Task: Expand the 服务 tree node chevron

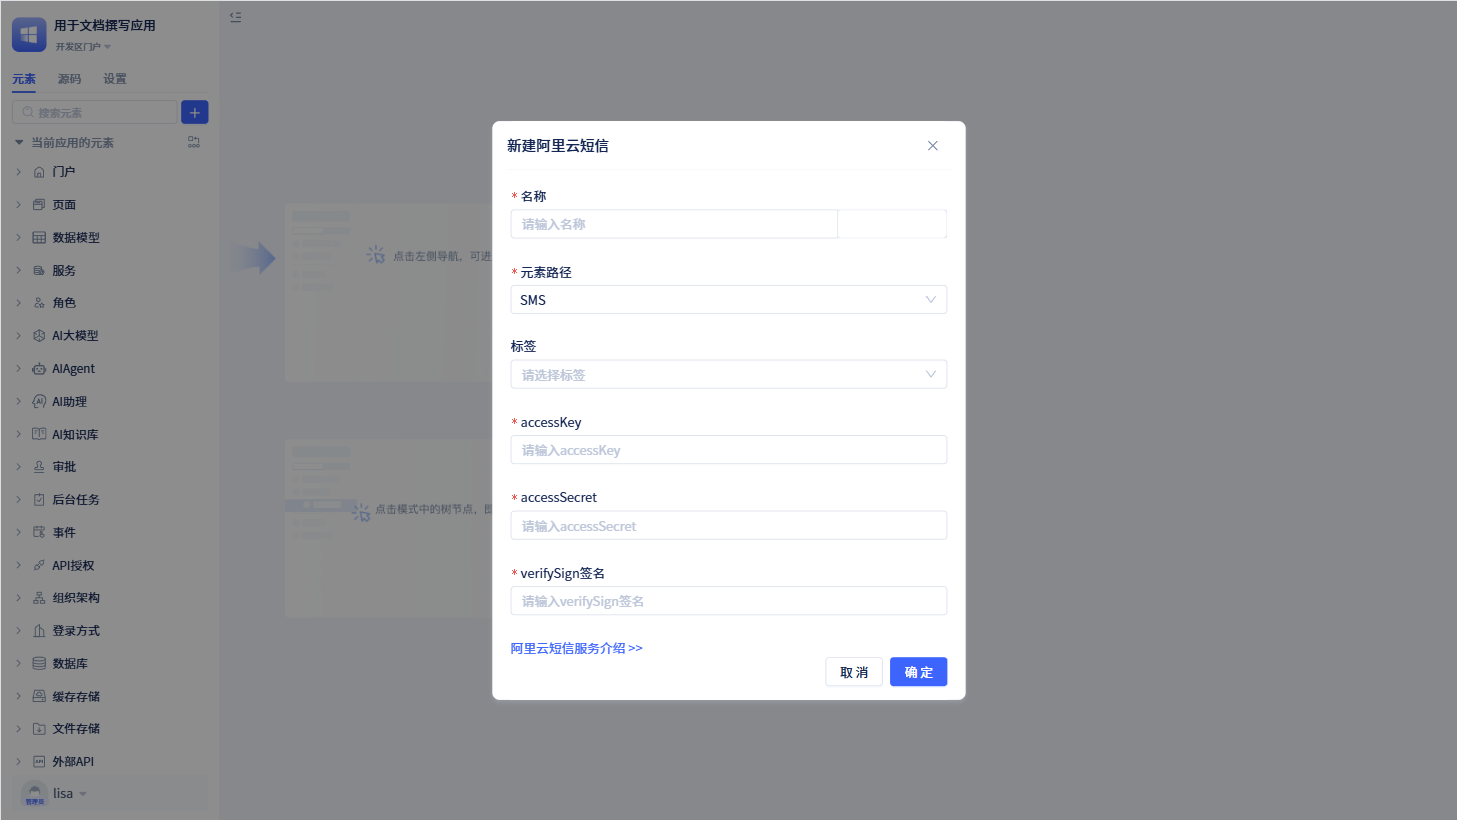Action: [x=19, y=271]
